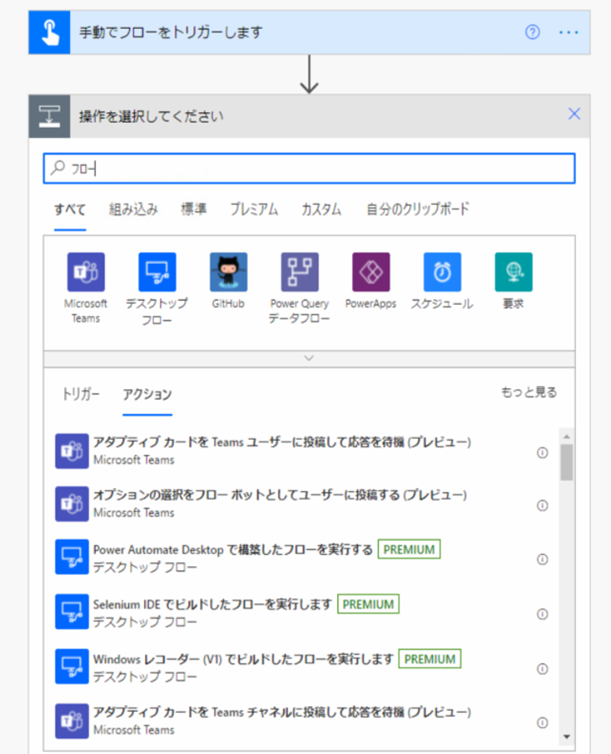Click the magnifier search icon

click(58, 167)
